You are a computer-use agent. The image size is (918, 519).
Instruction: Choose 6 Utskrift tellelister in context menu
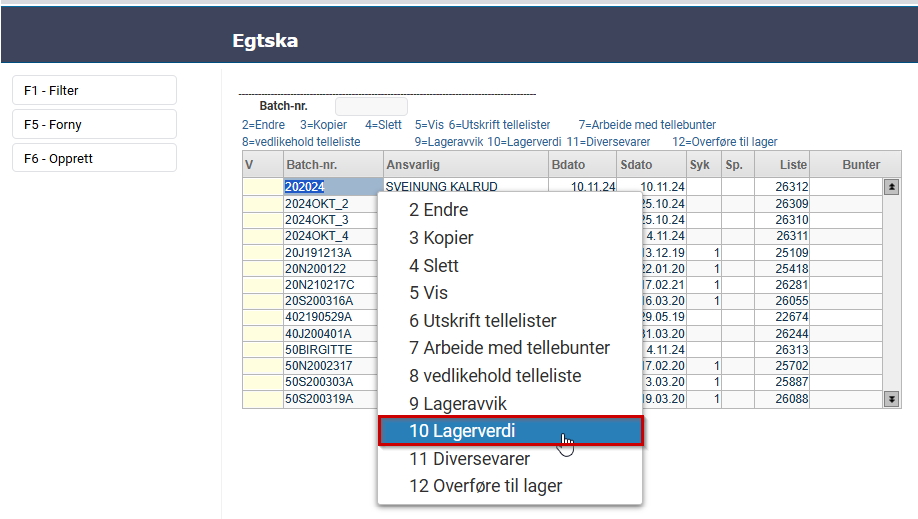(x=510, y=320)
